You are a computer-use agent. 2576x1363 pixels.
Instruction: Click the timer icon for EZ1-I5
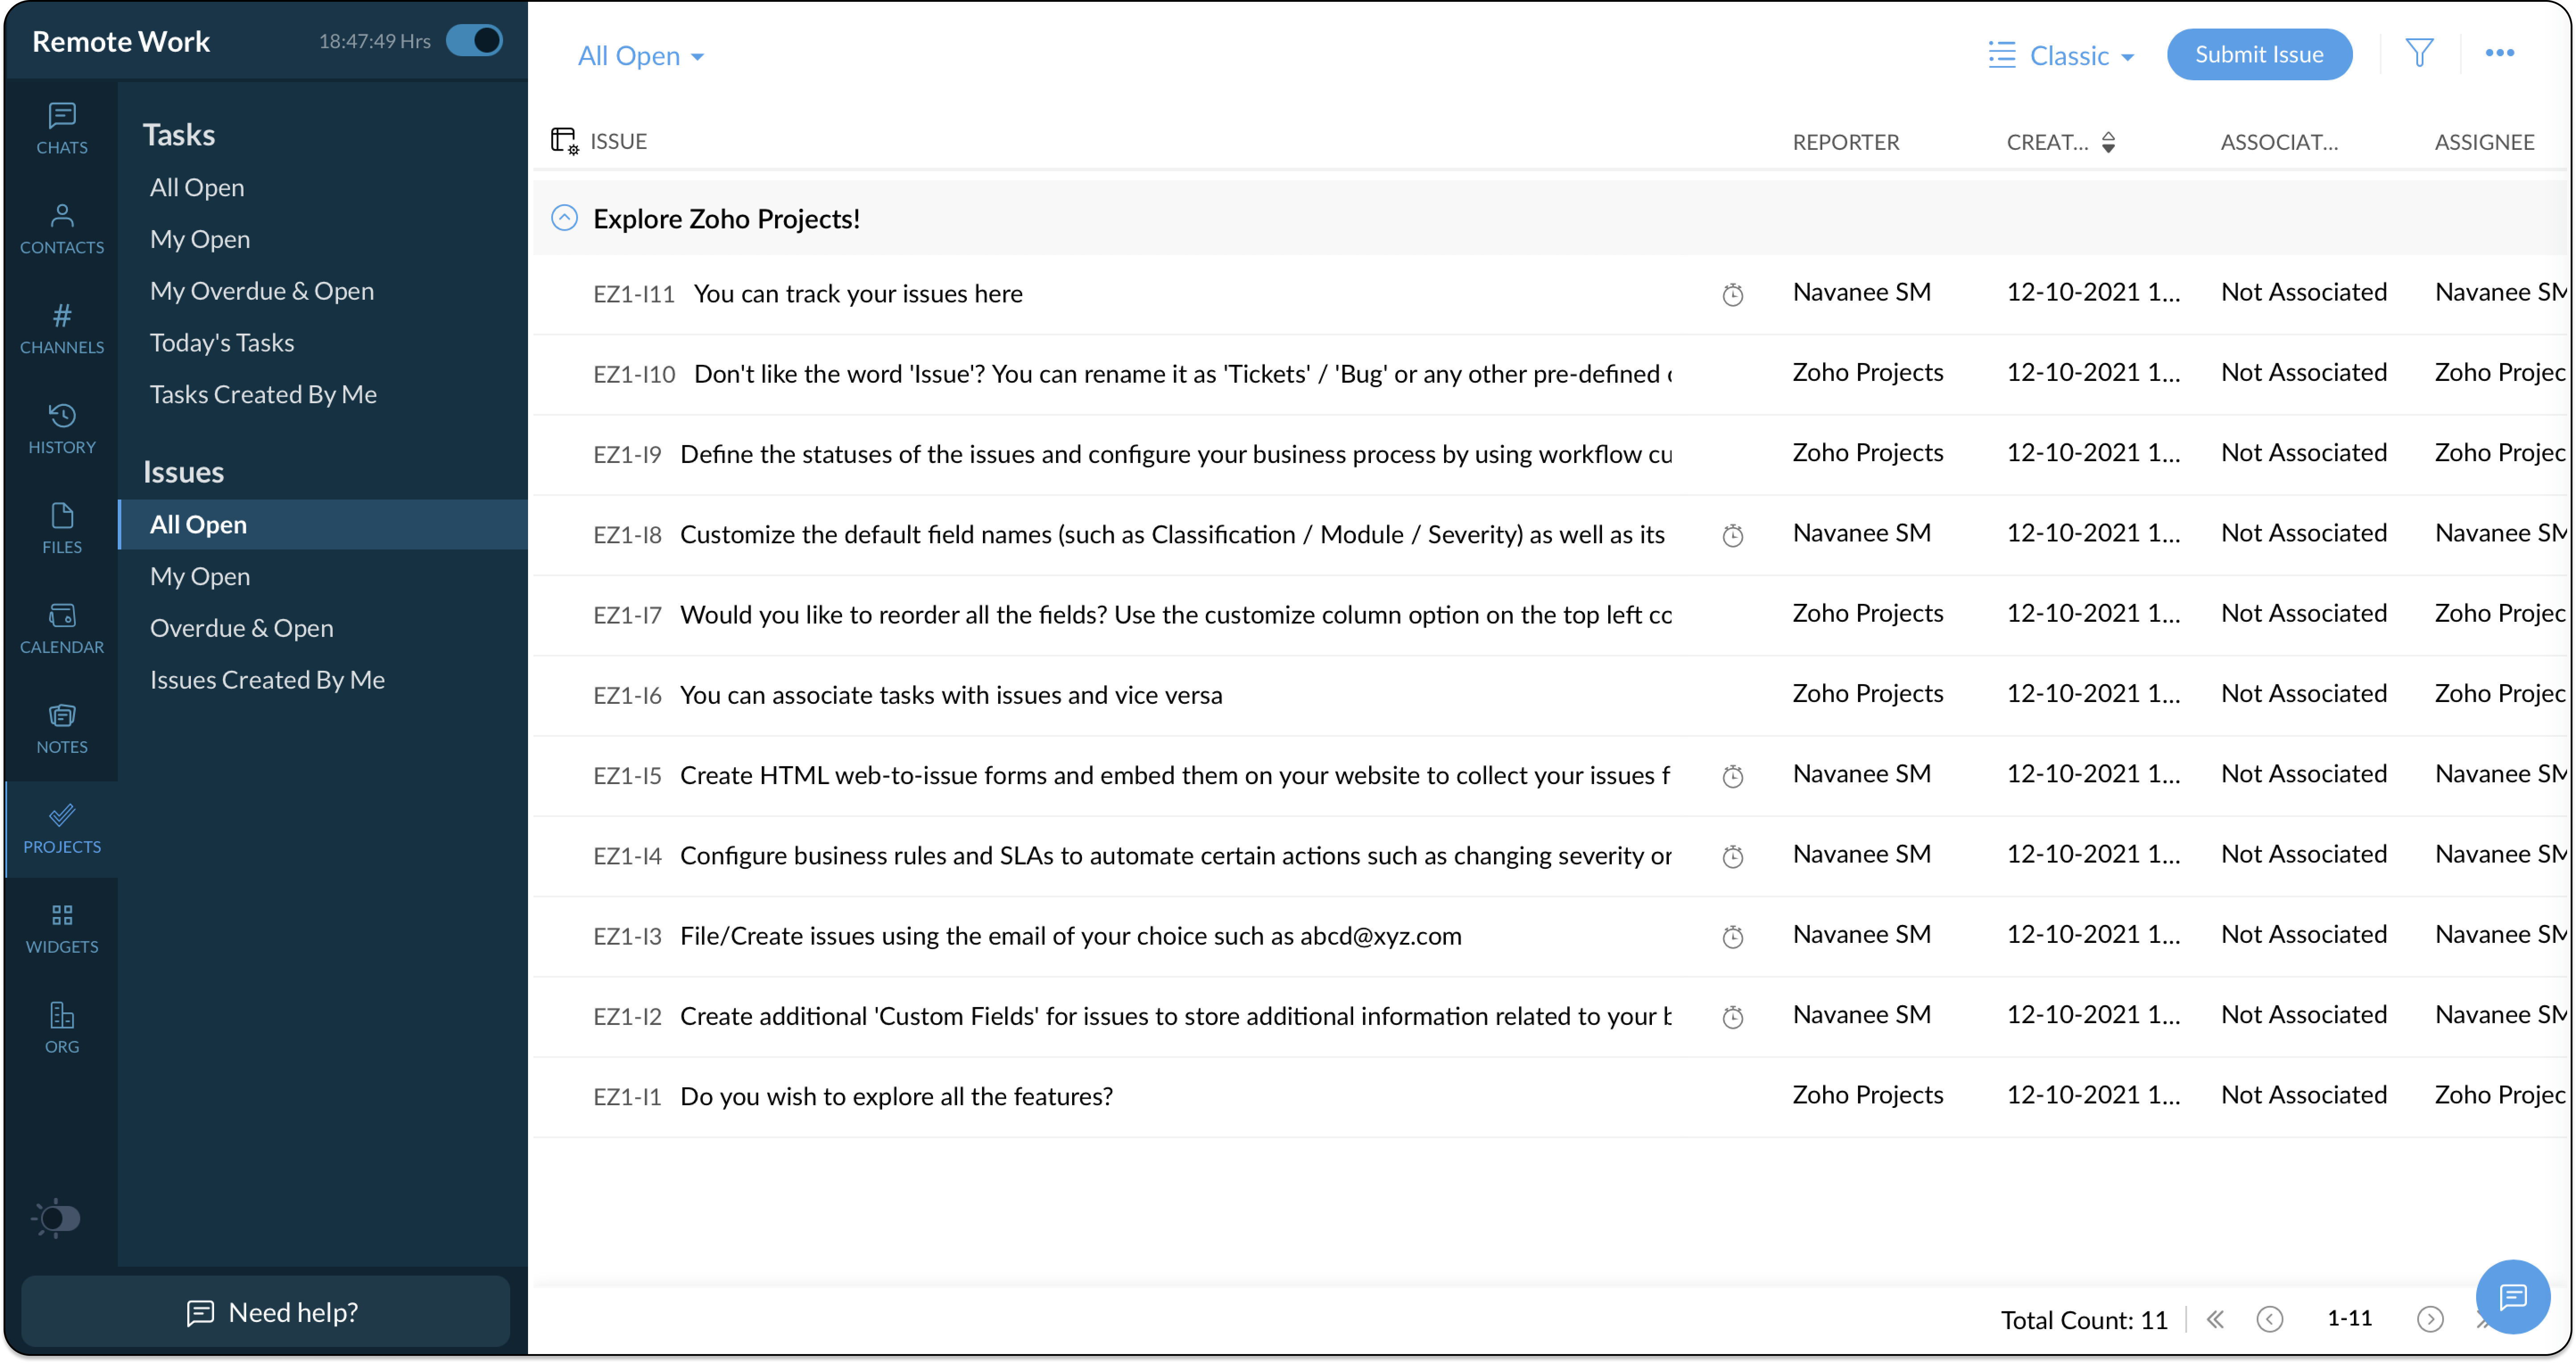pos(1733,776)
